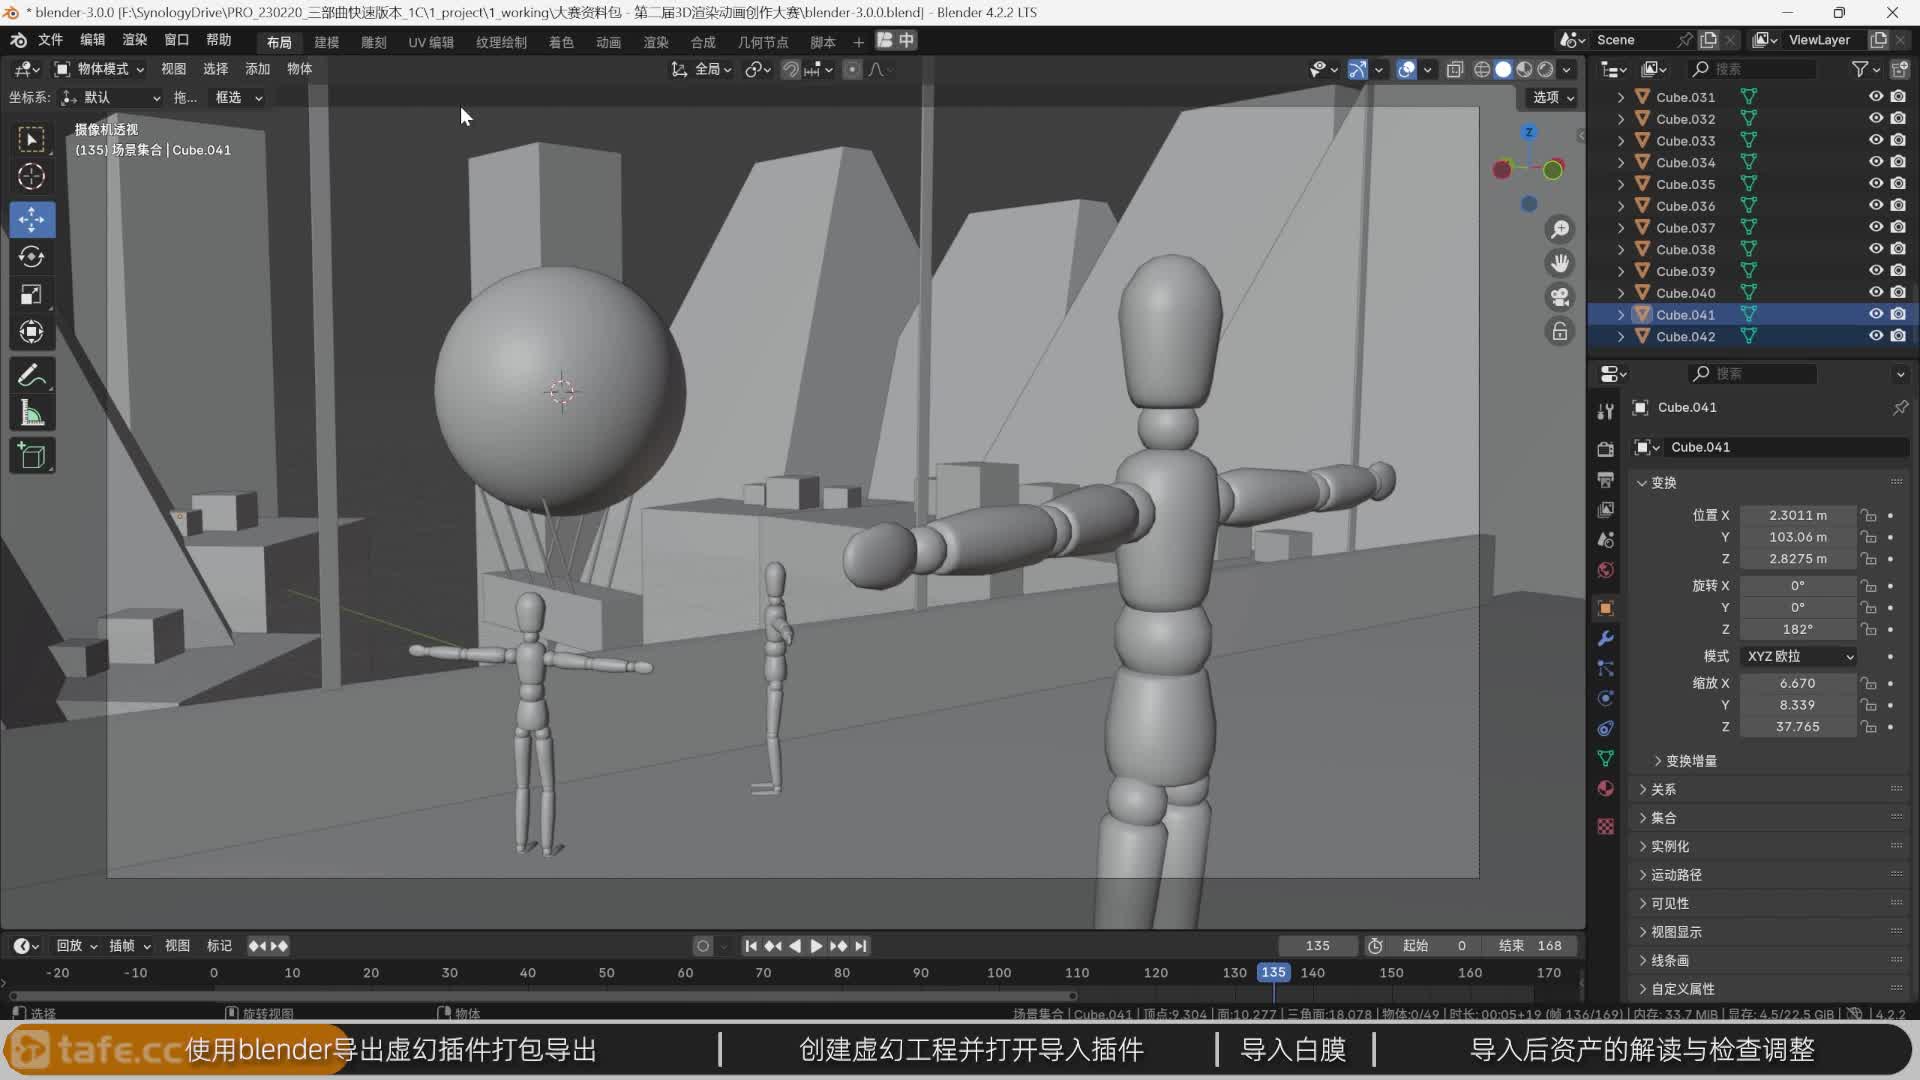
Task: Open the XYZ 欧拉 rotation mode dropdown
Action: click(1799, 656)
